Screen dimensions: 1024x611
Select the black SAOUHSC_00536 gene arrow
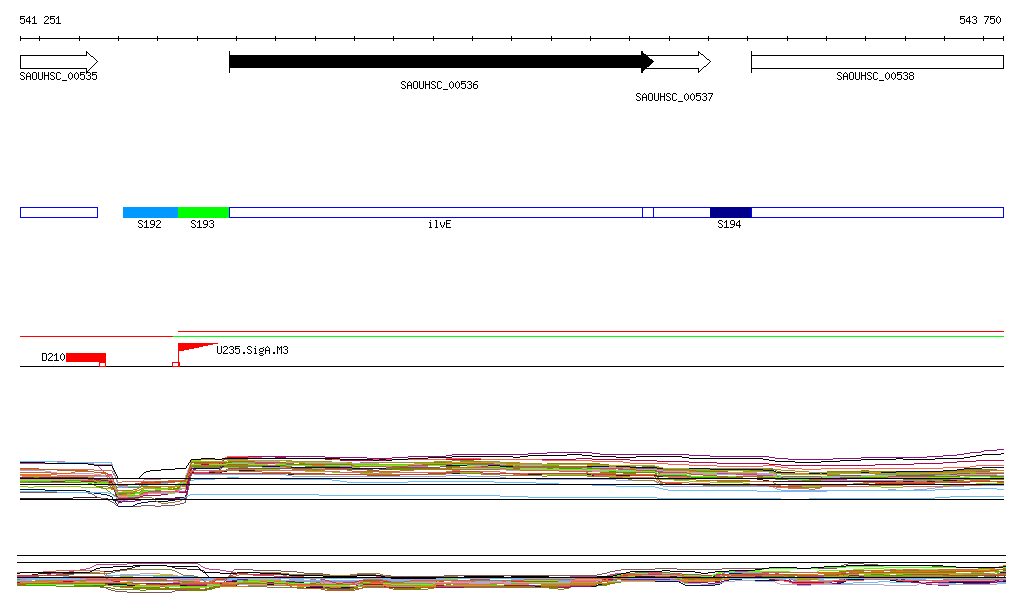440,62
